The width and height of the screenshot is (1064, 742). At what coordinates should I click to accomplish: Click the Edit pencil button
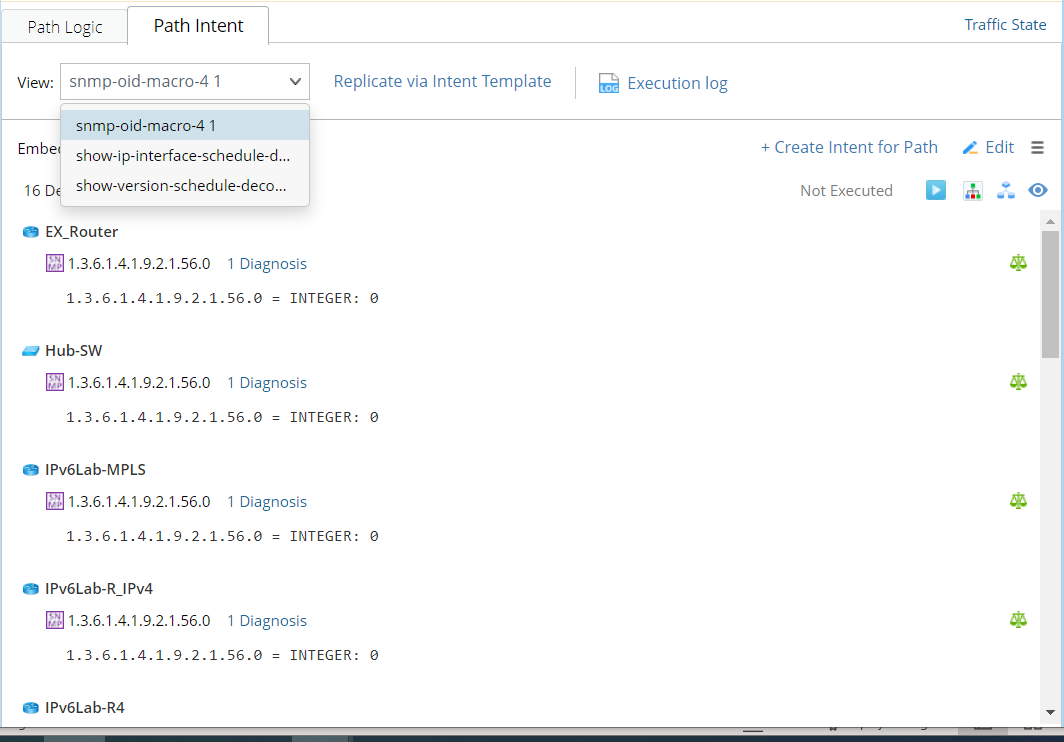989,147
